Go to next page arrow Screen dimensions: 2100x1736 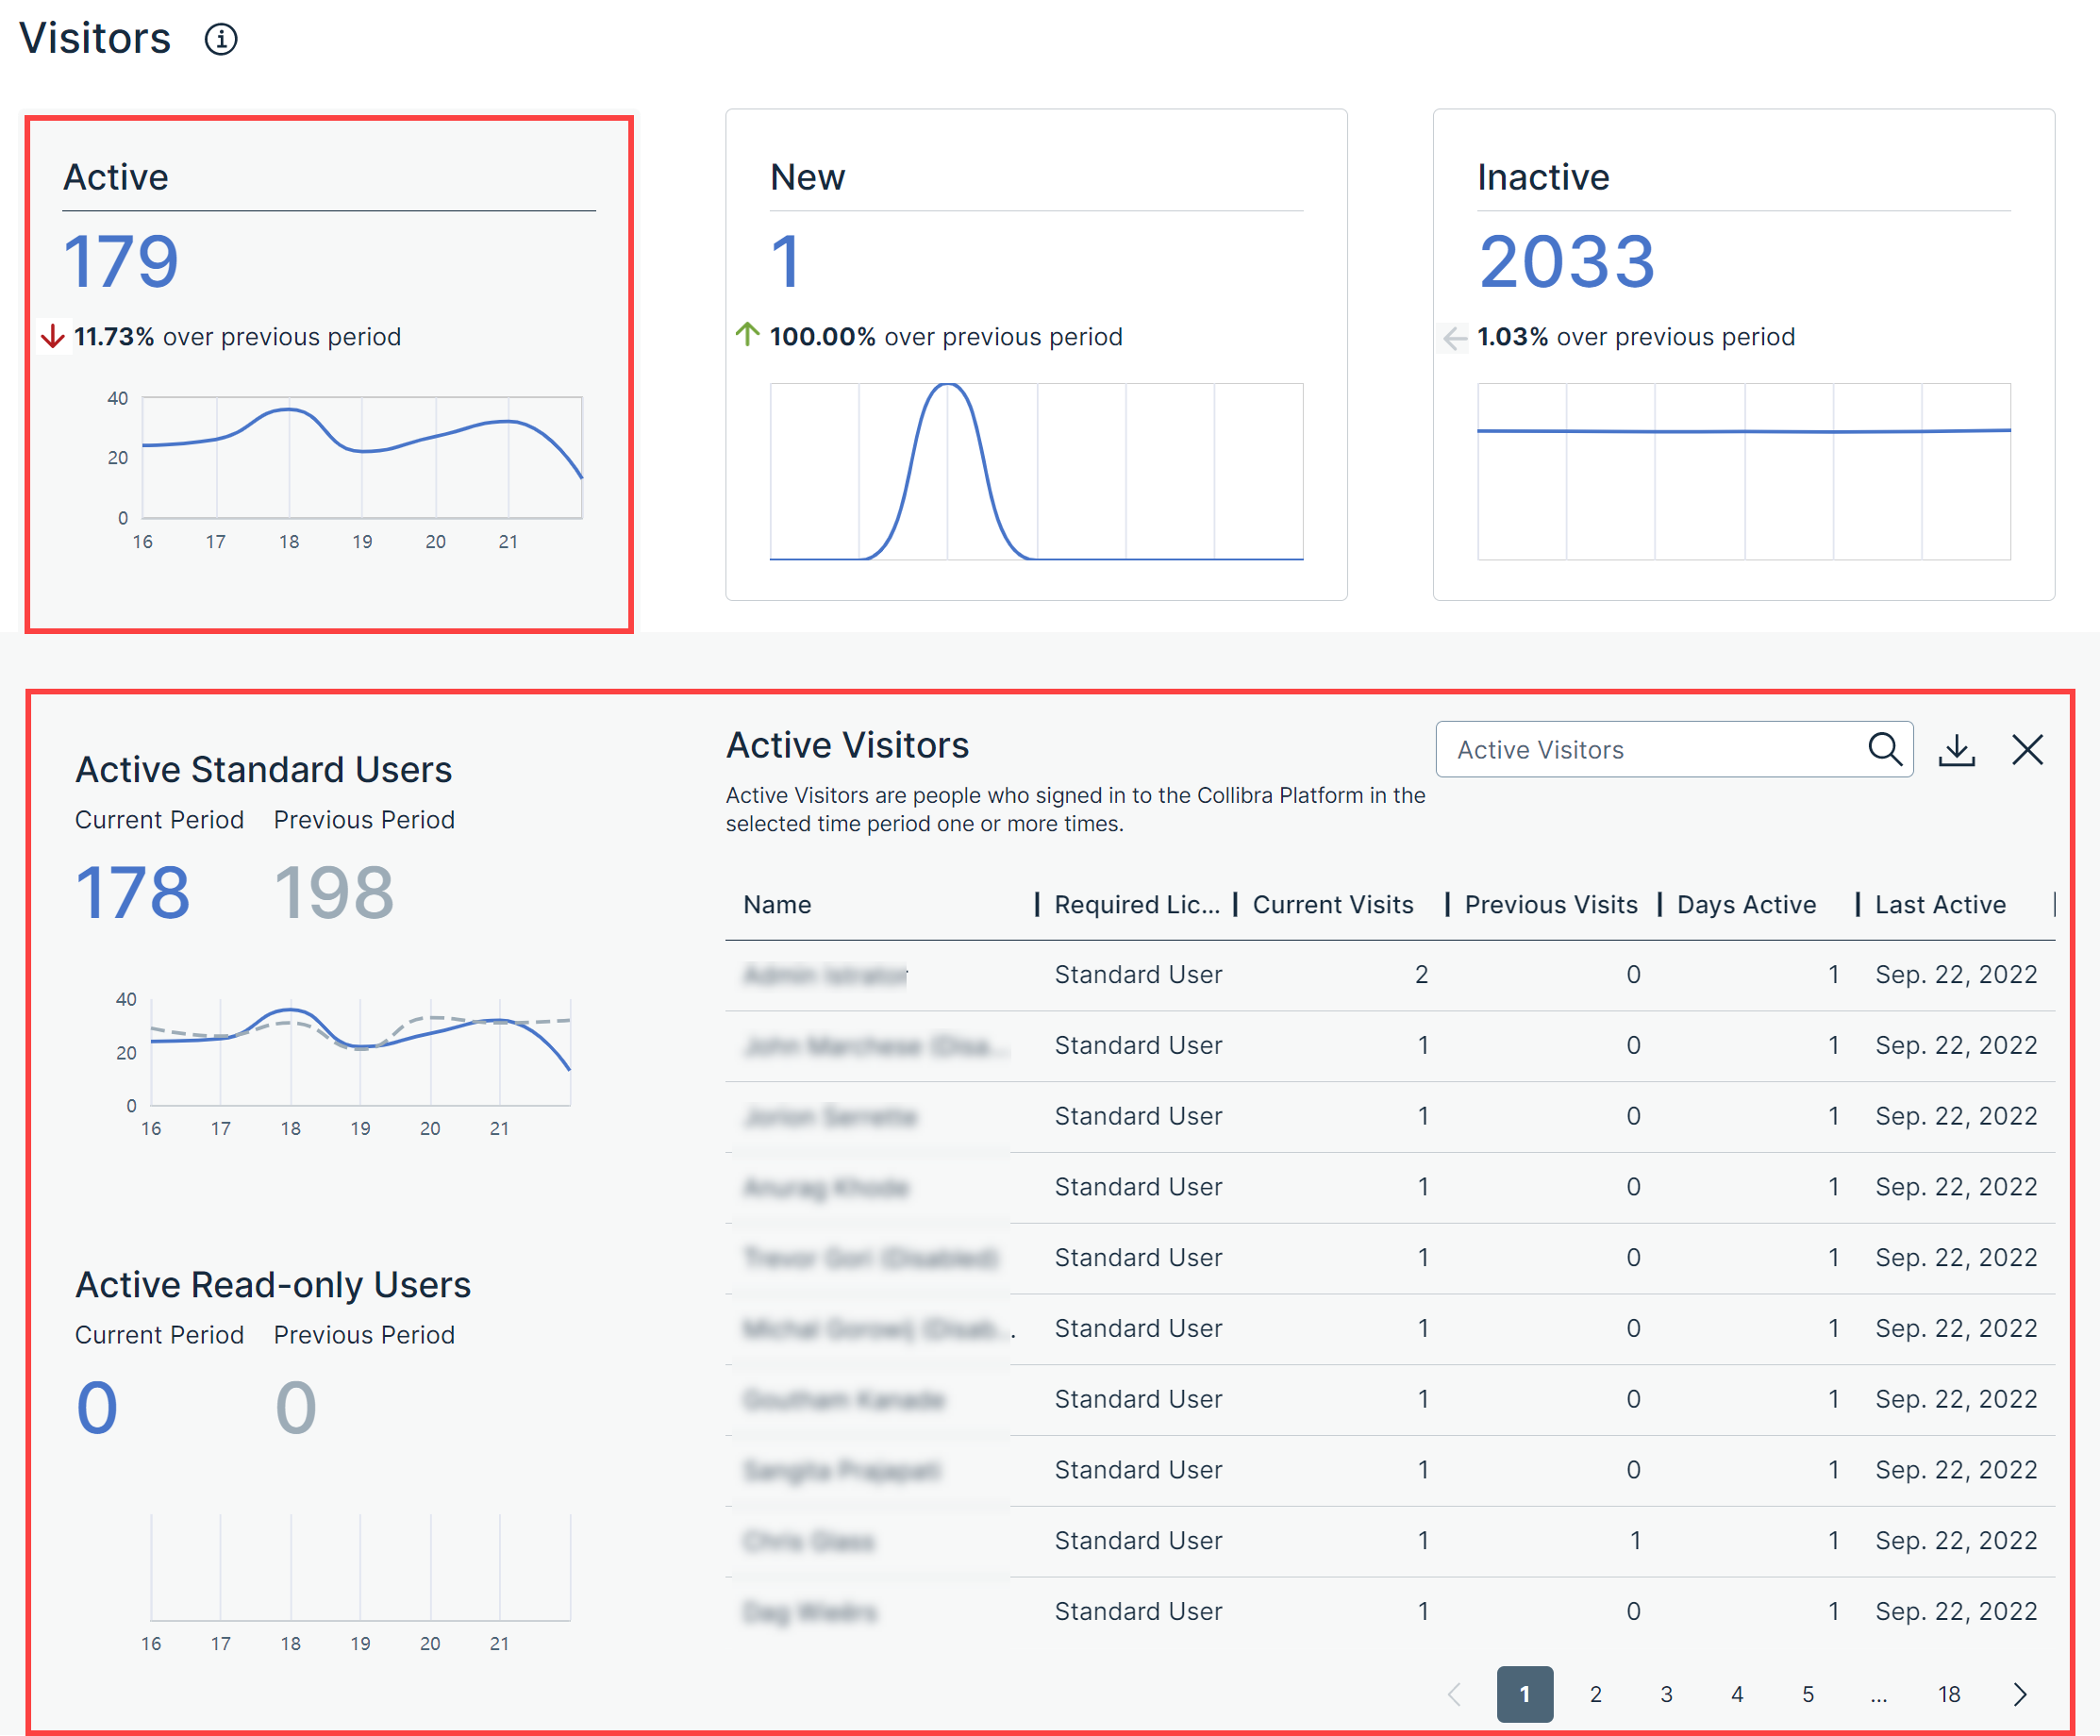pos(2019,1694)
